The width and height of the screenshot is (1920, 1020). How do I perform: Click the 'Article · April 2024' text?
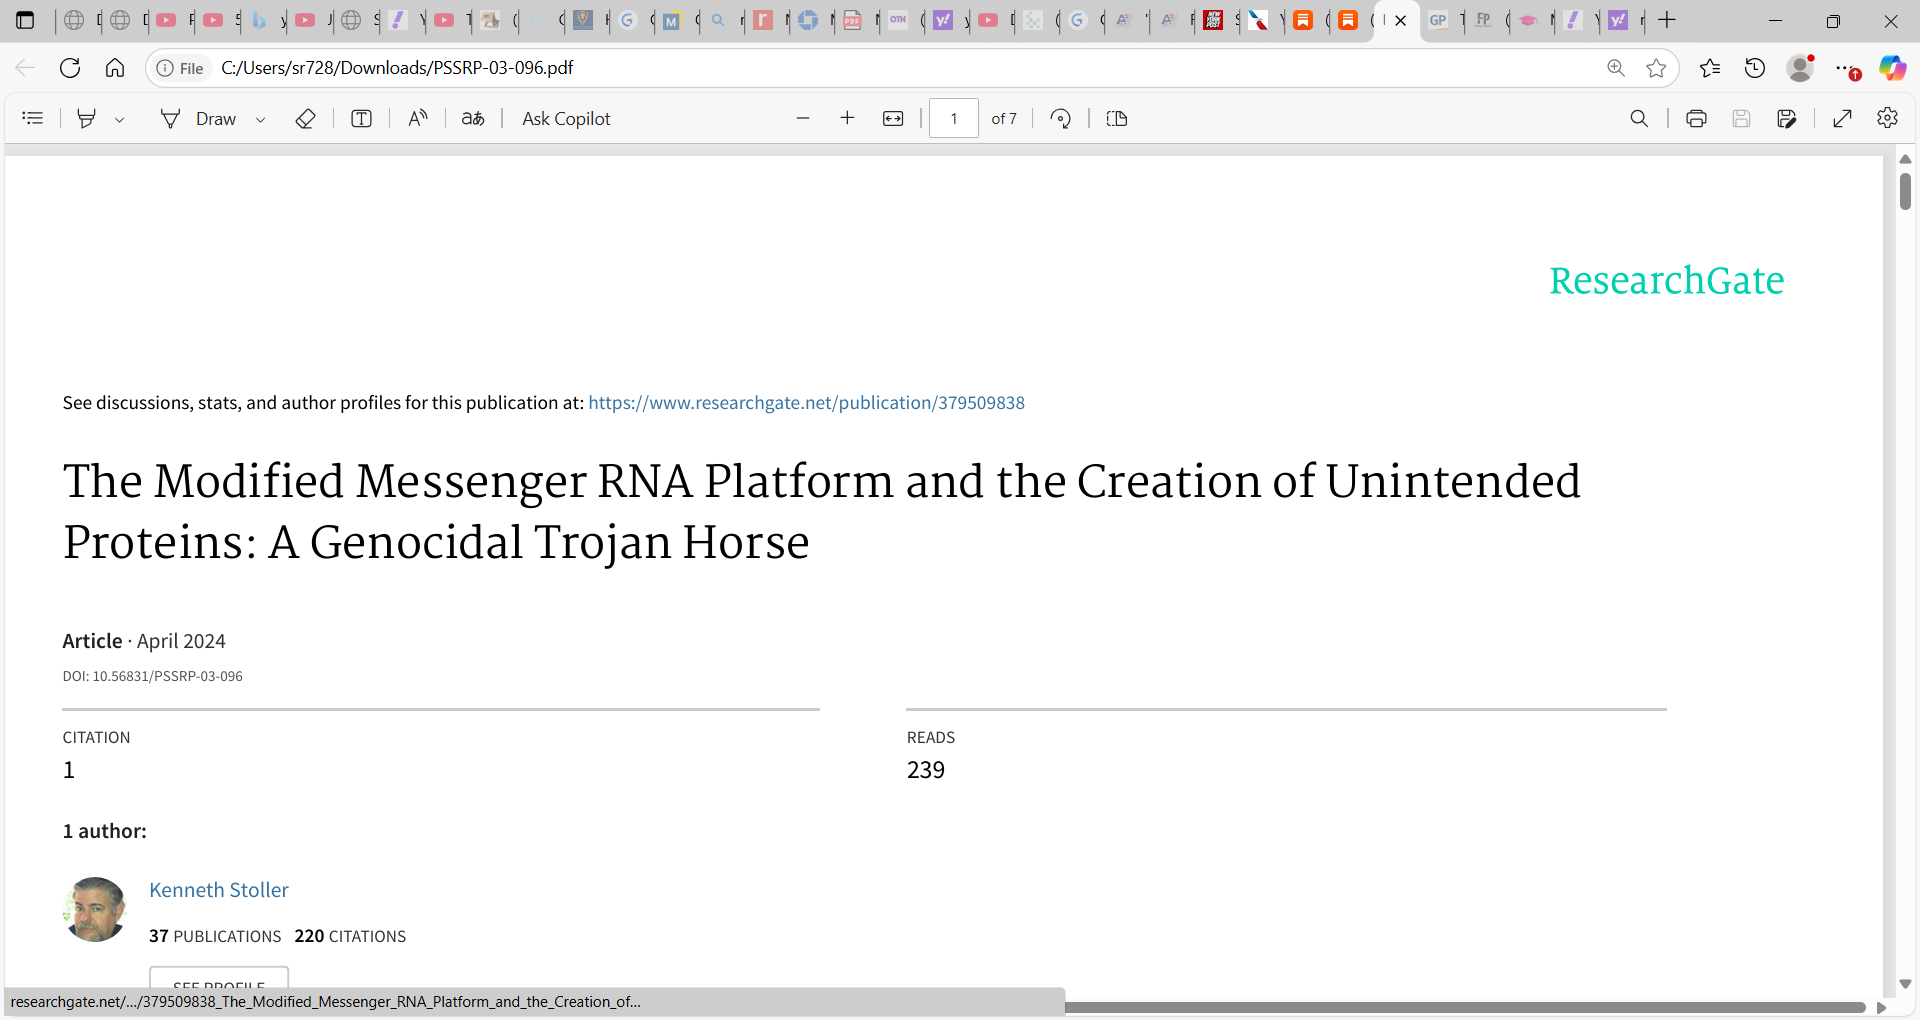(x=144, y=640)
